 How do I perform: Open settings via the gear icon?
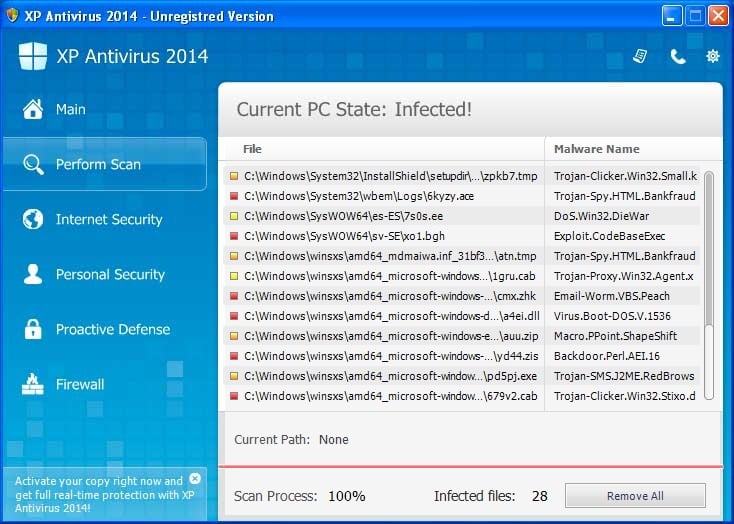712,56
